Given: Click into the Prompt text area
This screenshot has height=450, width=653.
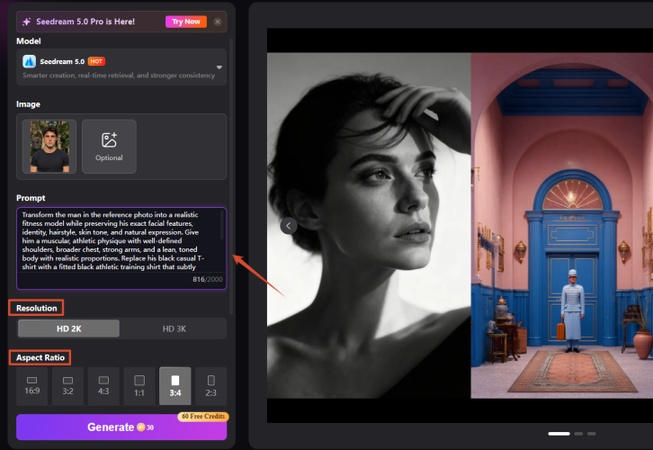Looking at the screenshot, I should (121, 248).
